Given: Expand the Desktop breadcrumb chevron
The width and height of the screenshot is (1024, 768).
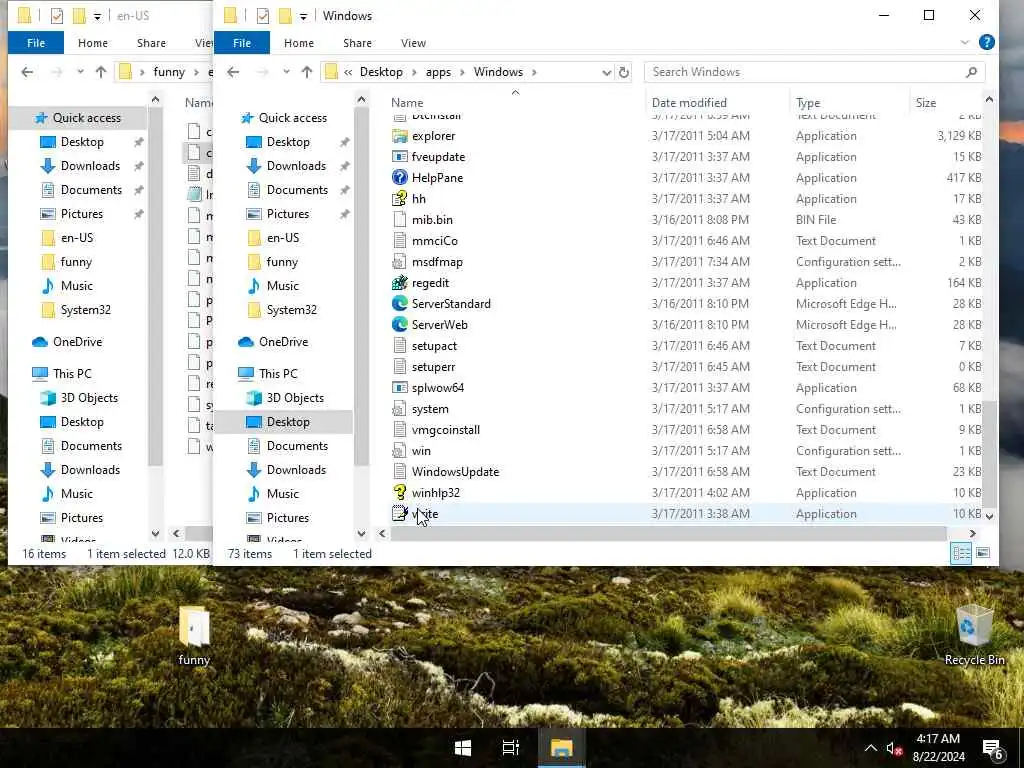Looking at the screenshot, I should click(414, 72).
